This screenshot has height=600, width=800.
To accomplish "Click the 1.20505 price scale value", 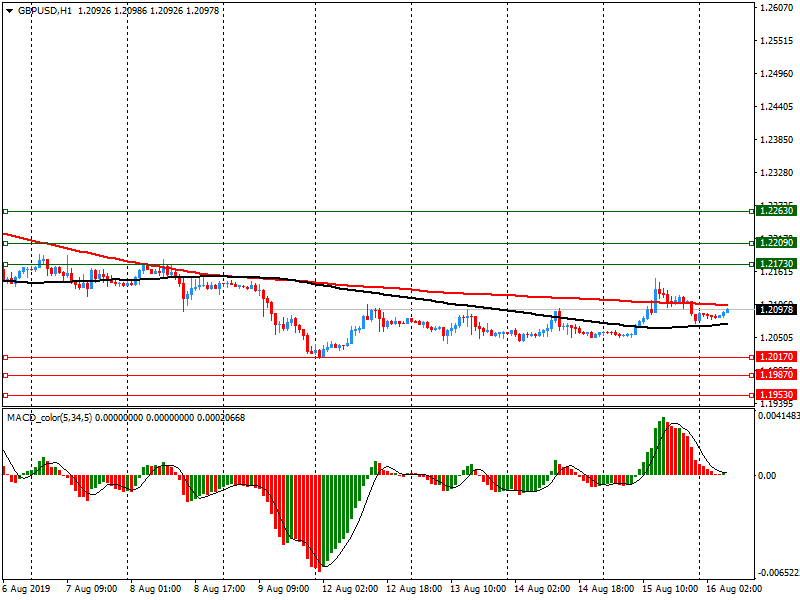I will click(777, 337).
